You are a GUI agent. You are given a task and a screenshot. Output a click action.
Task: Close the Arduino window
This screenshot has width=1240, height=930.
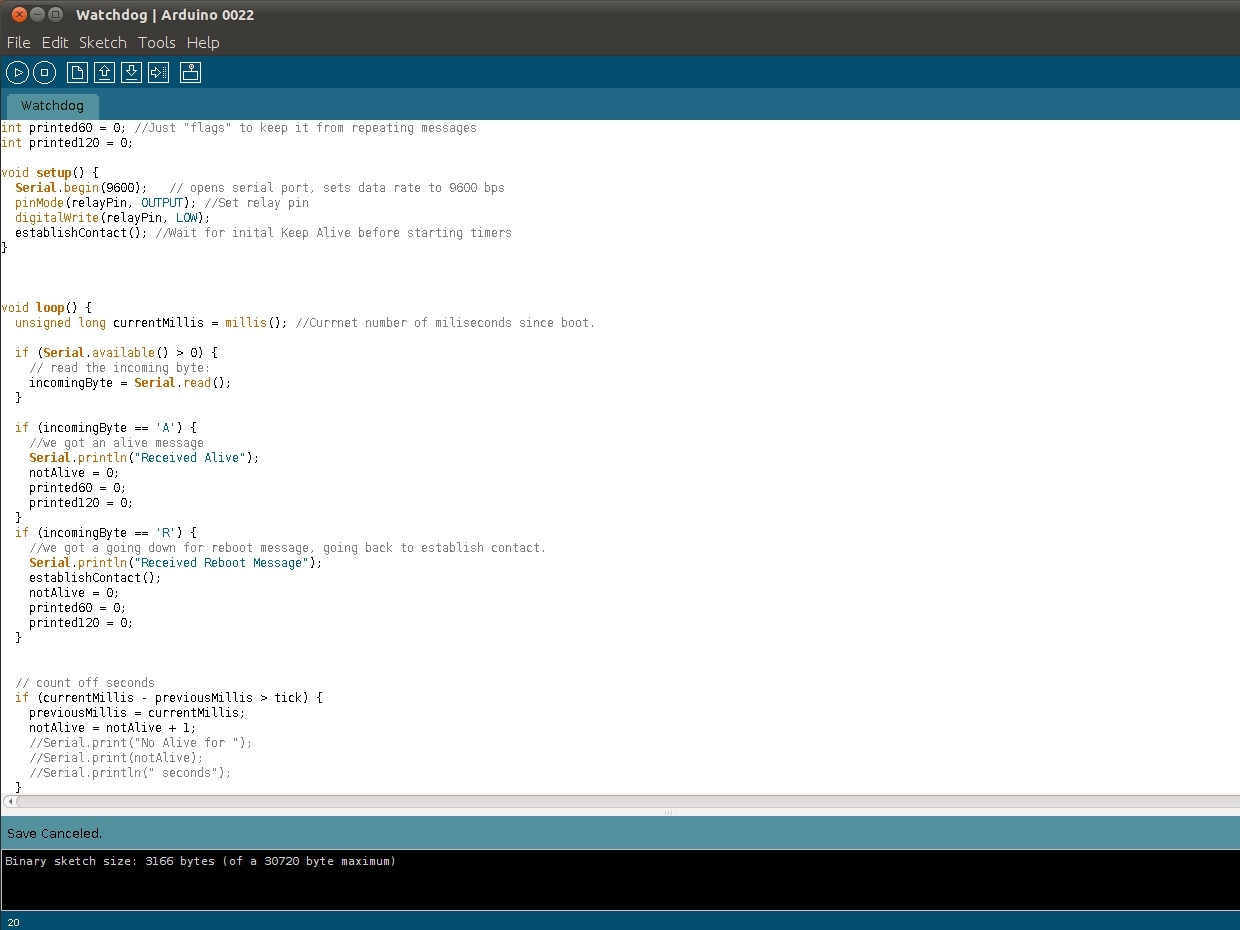tap(19, 15)
